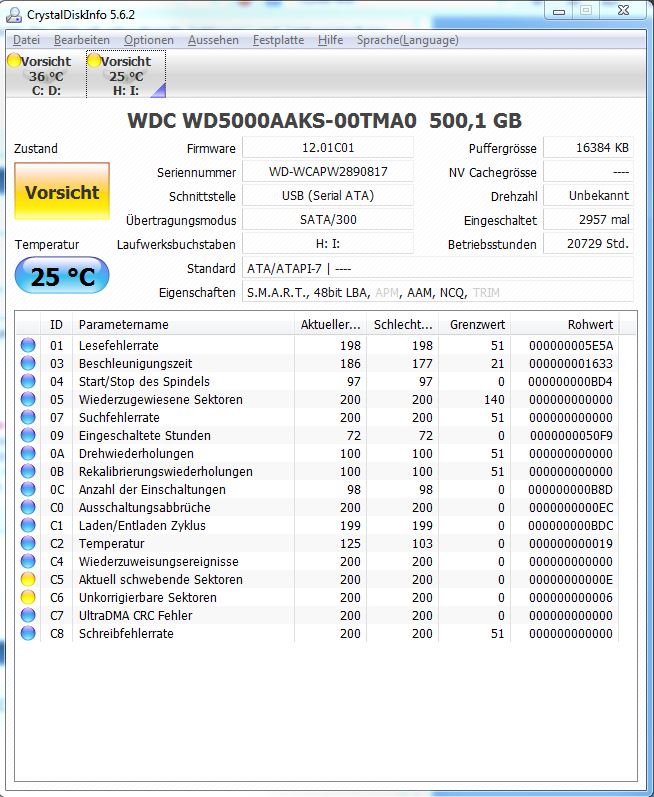Click the NV Cachegrösse field
Viewport: 654px width, 797px height.
pyautogui.click(x=588, y=172)
